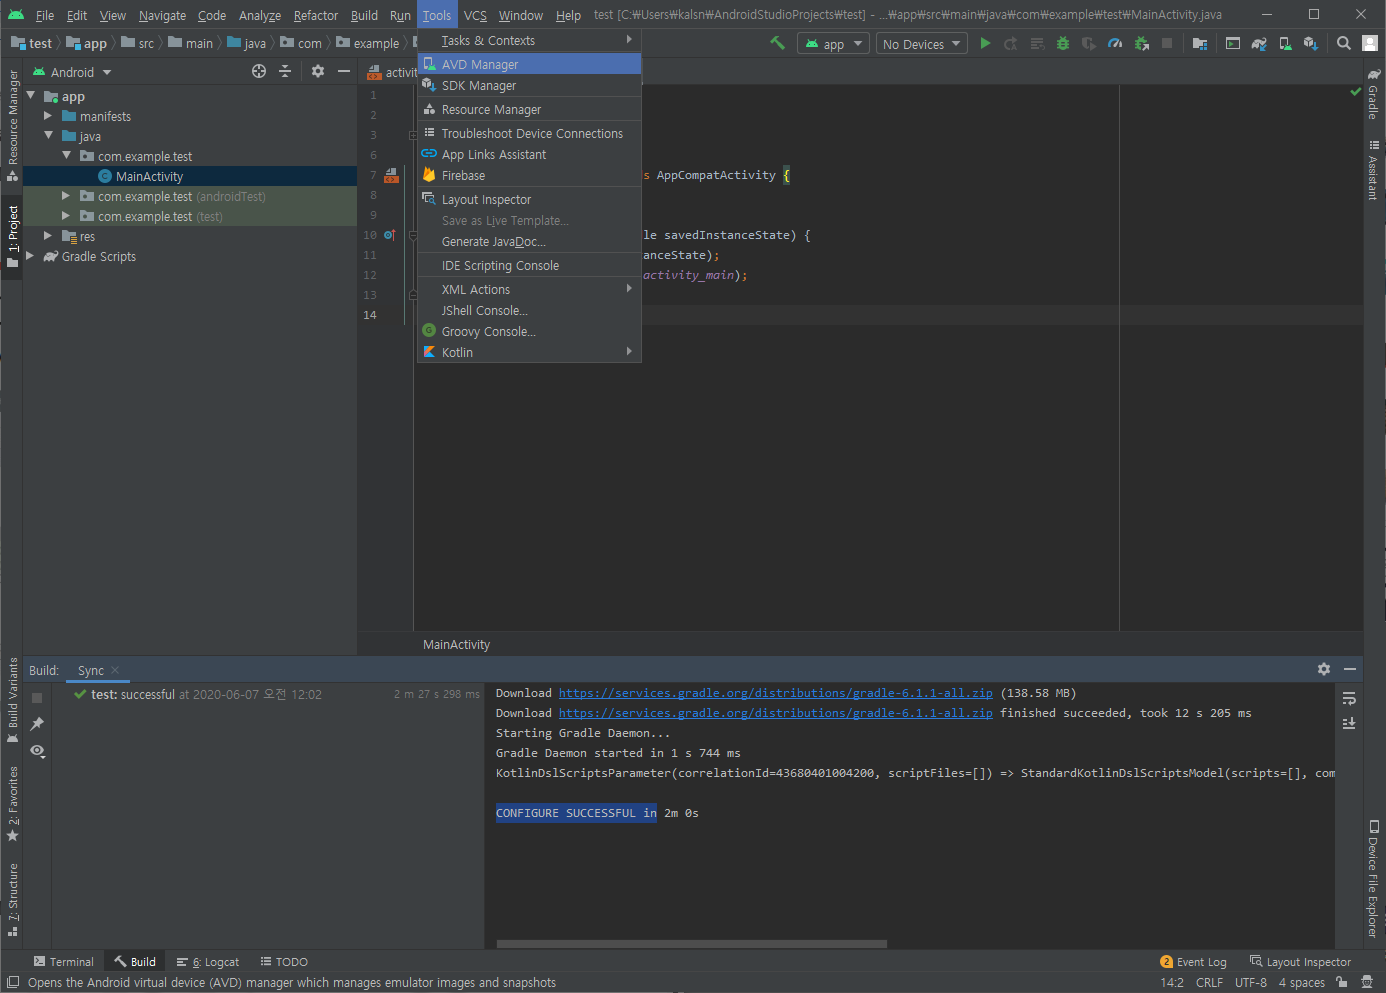Collapse all in Project panel
Image resolution: width=1386 pixels, height=993 pixels.
click(x=285, y=71)
